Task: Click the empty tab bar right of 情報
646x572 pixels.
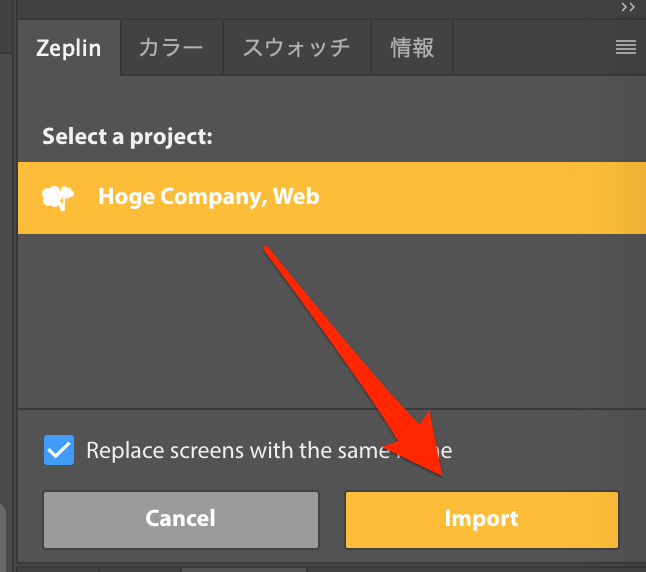Action: [530, 48]
